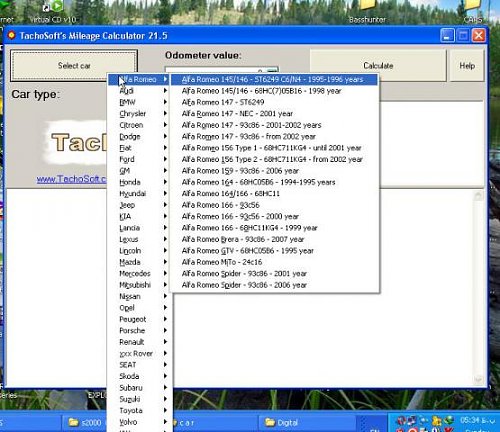This screenshot has height=432, width=500.
Task: Choose Subaru in the brand list
Action: (x=140, y=388)
